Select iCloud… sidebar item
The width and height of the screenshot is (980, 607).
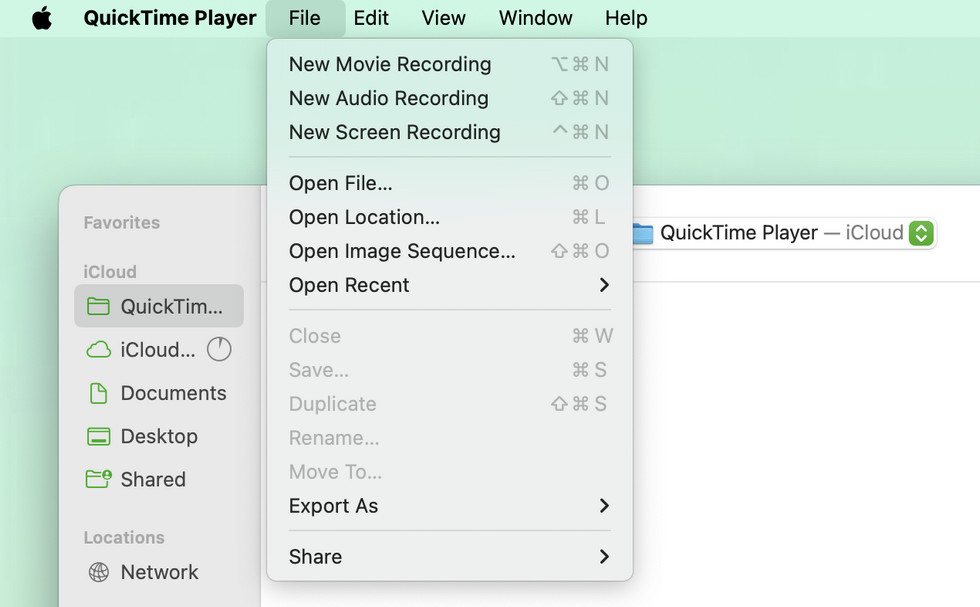[159, 349]
